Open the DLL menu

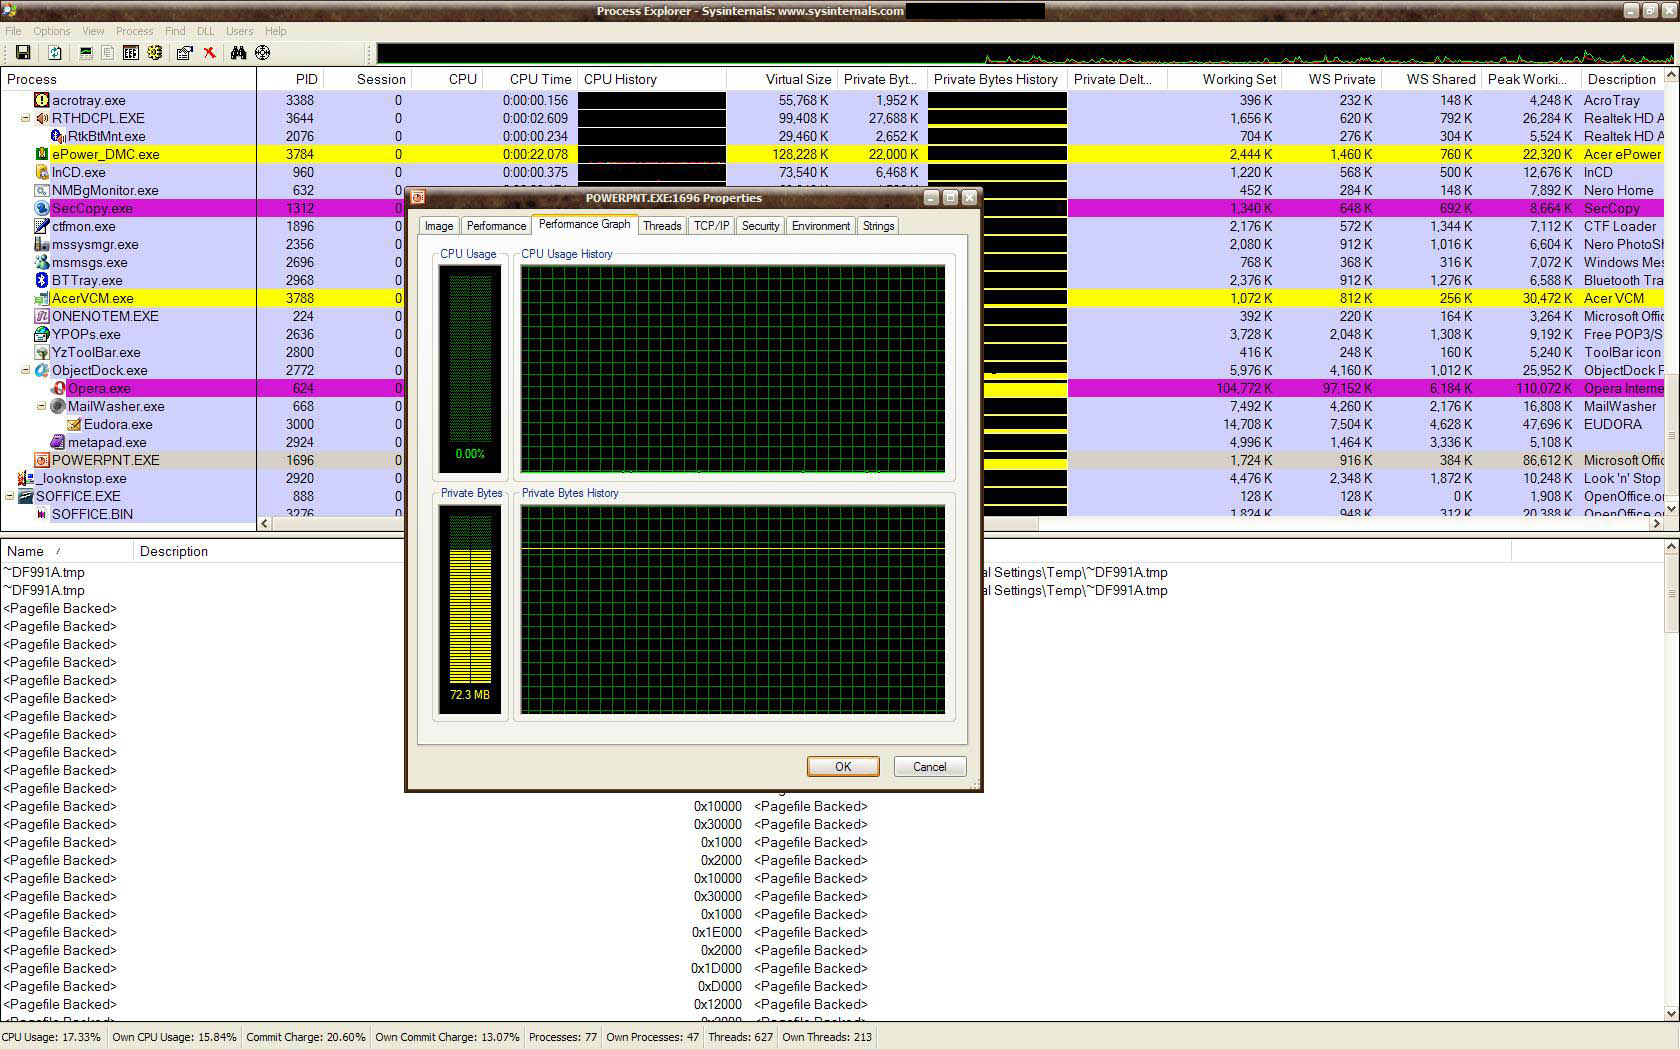pyautogui.click(x=206, y=31)
